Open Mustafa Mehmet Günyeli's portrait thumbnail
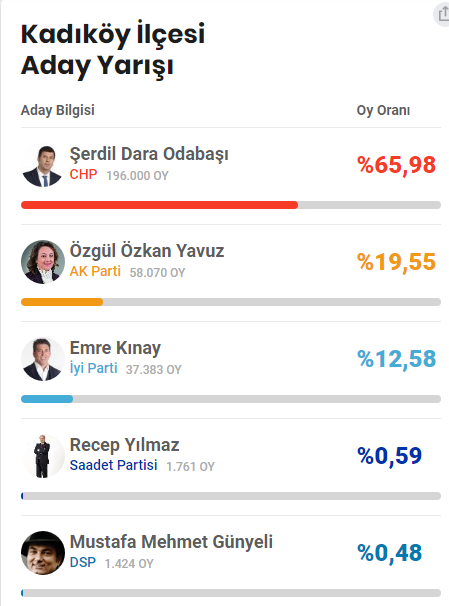Screen dimensions: 449x606 point(43,553)
